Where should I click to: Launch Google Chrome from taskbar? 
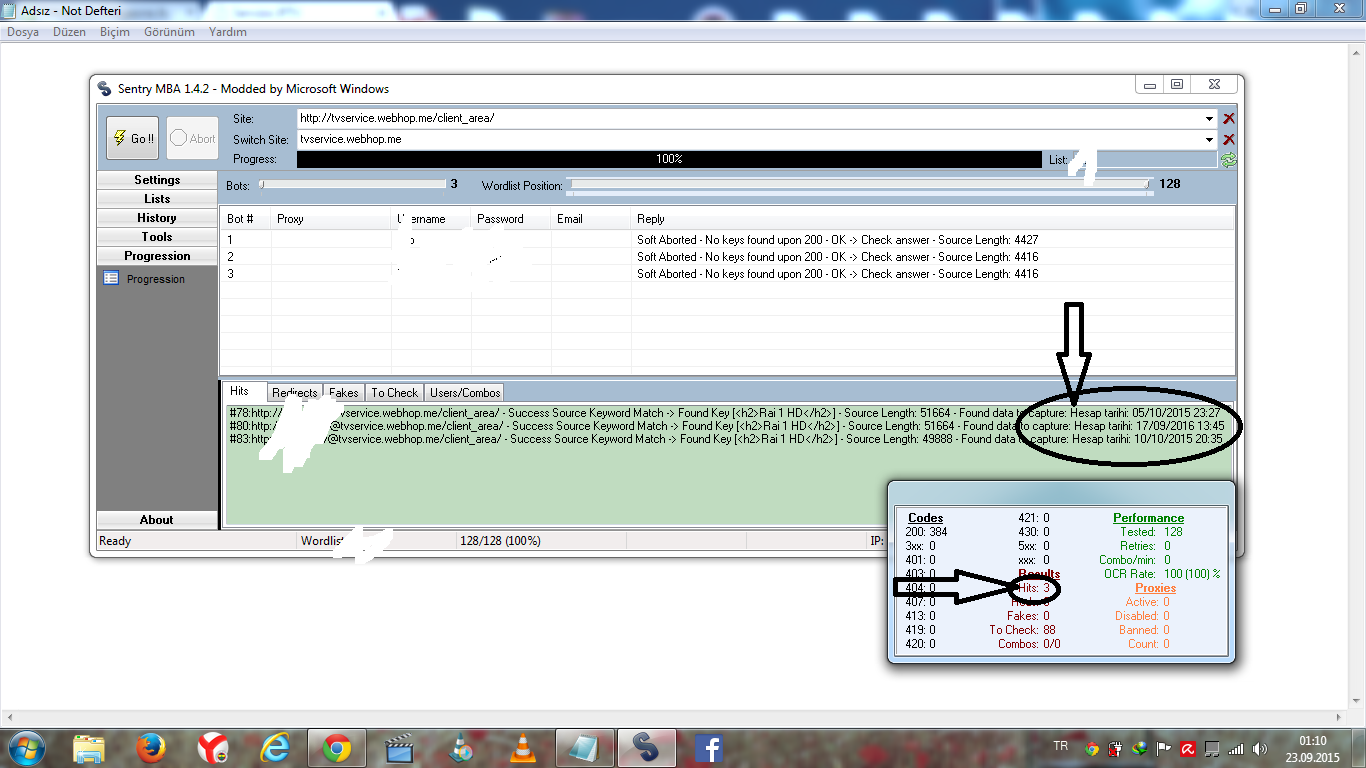click(x=337, y=748)
